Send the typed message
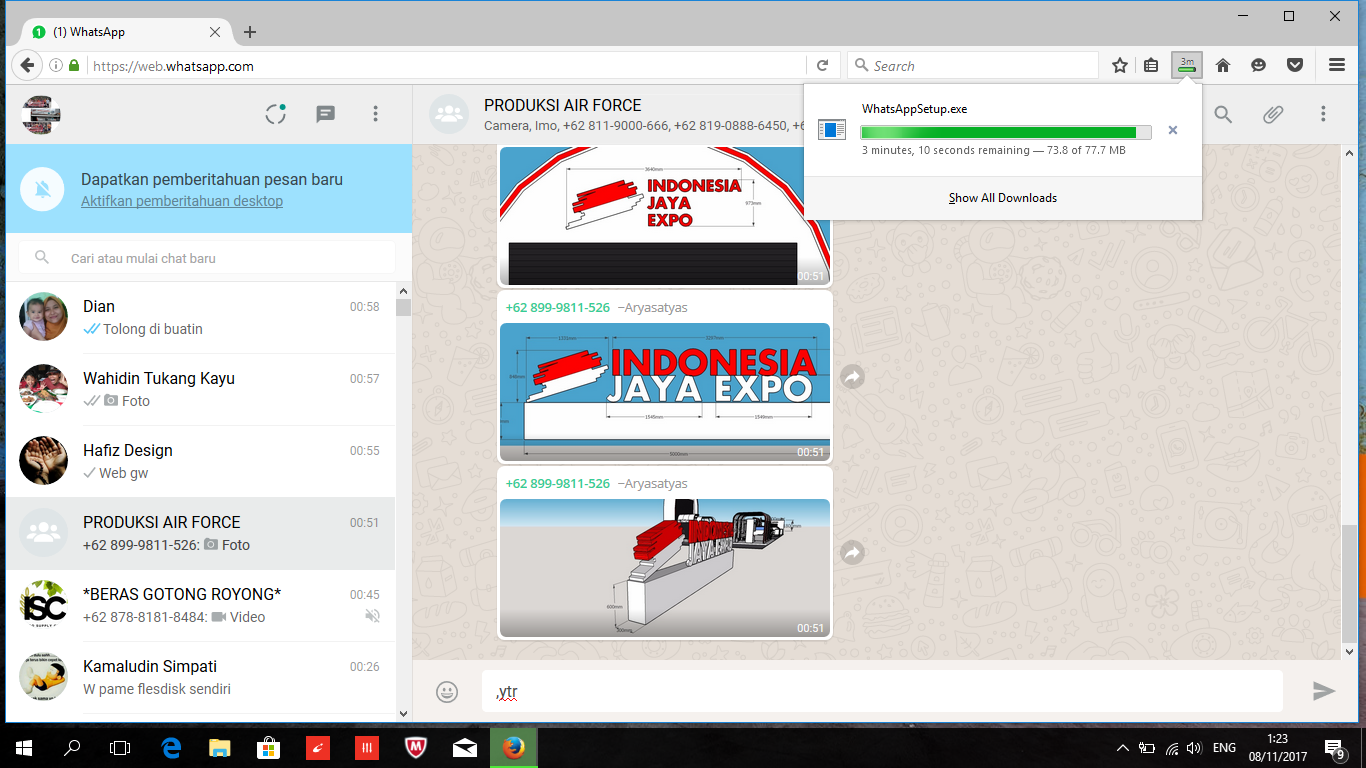Screen dimensions: 1366x768 tap(1324, 691)
